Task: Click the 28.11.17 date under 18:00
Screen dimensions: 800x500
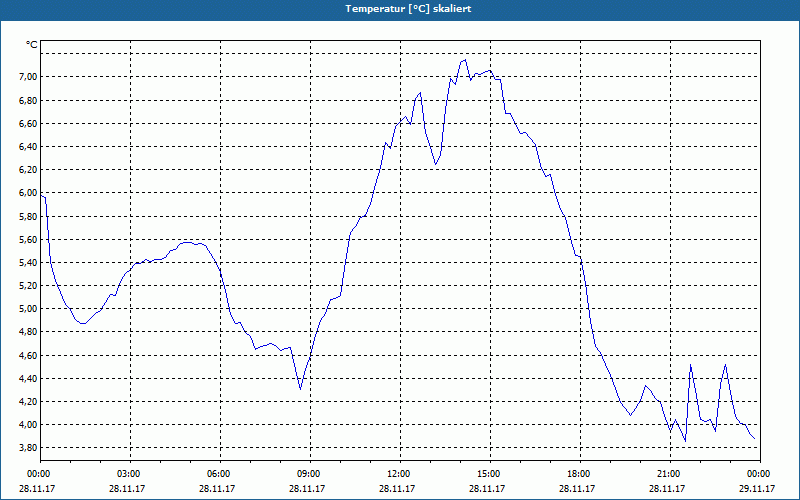Action: pyautogui.click(x=577, y=488)
